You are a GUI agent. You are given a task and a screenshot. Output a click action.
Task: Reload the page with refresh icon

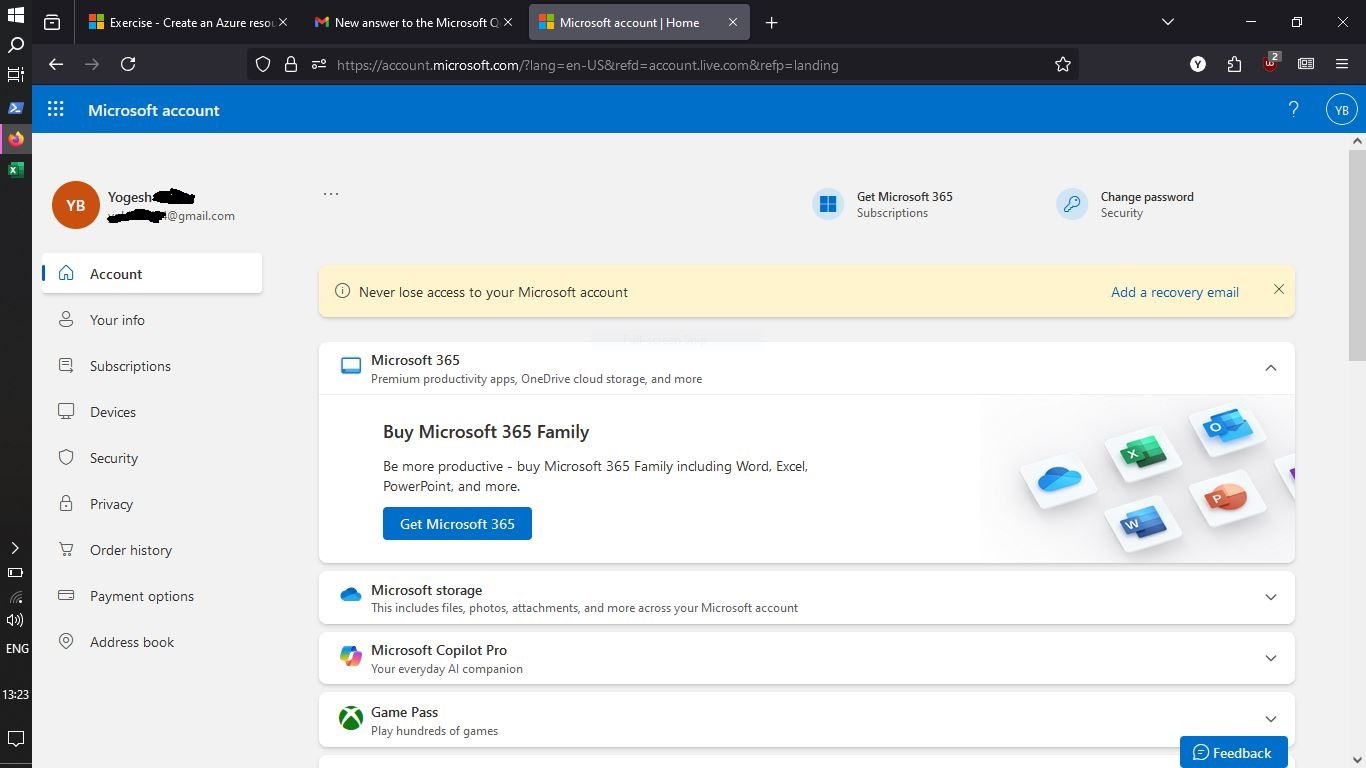(128, 64)
